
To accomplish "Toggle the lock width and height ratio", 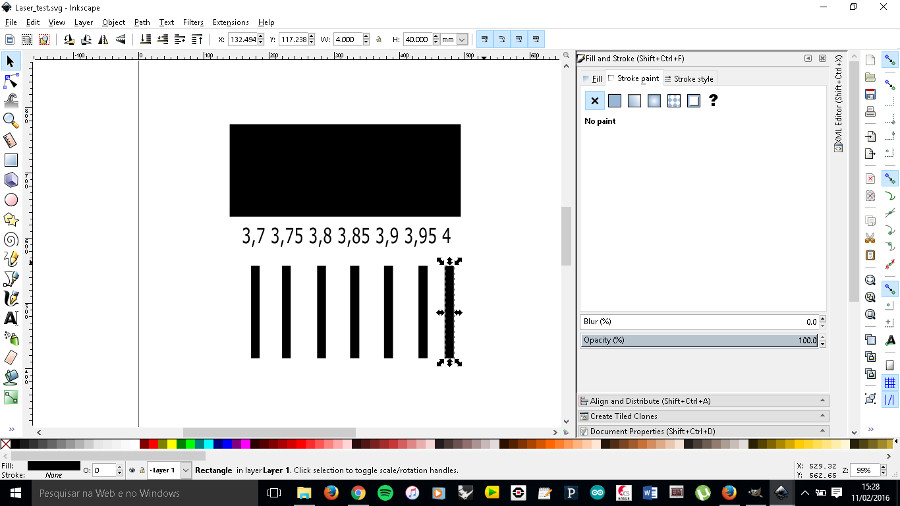I will [x=379, y=40].
